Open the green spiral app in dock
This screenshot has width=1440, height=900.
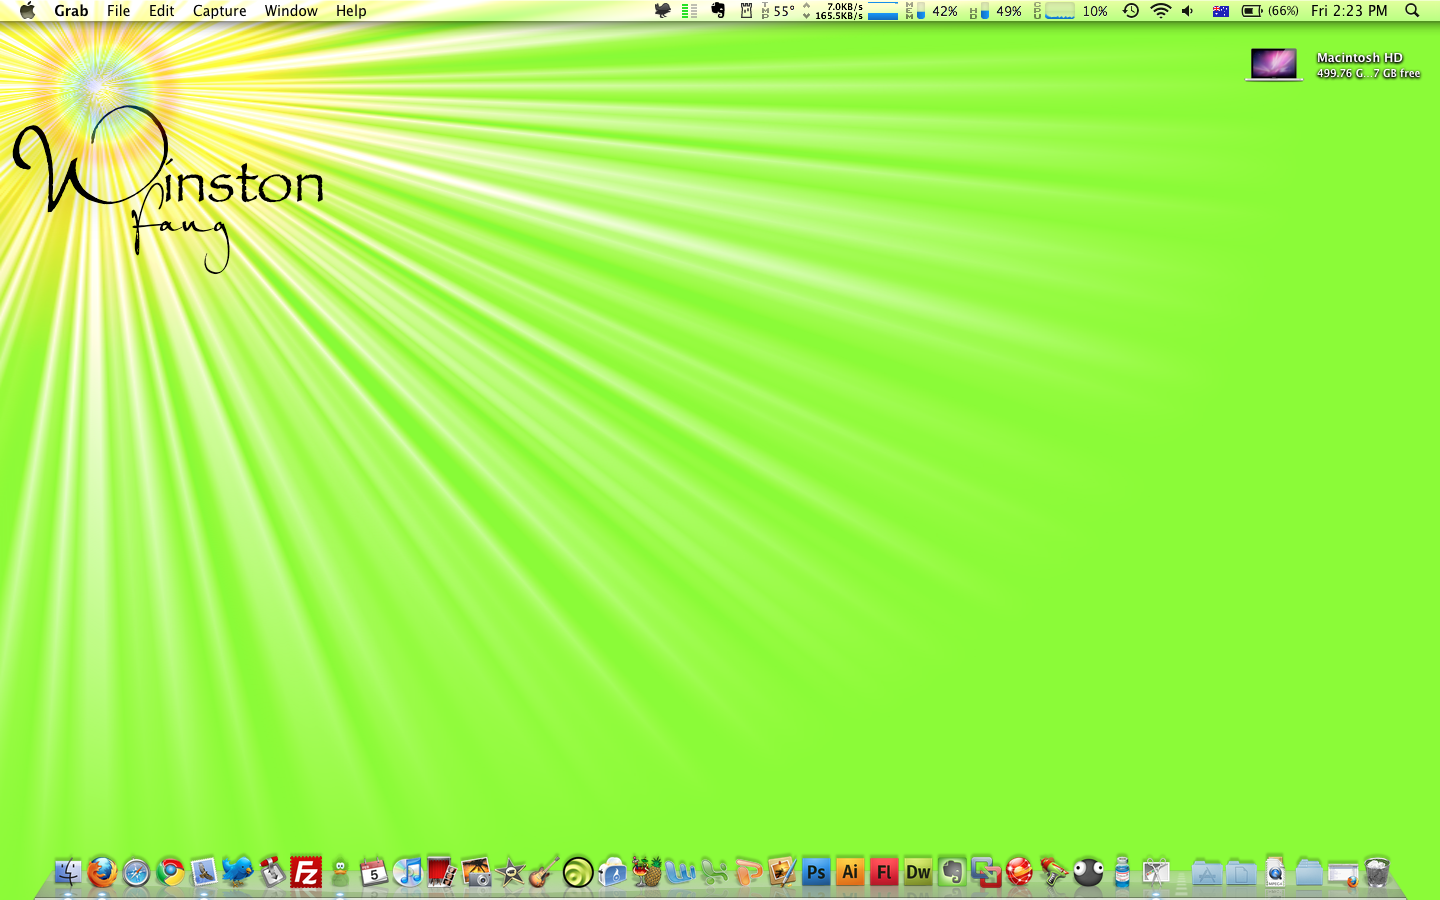point(578,872)
